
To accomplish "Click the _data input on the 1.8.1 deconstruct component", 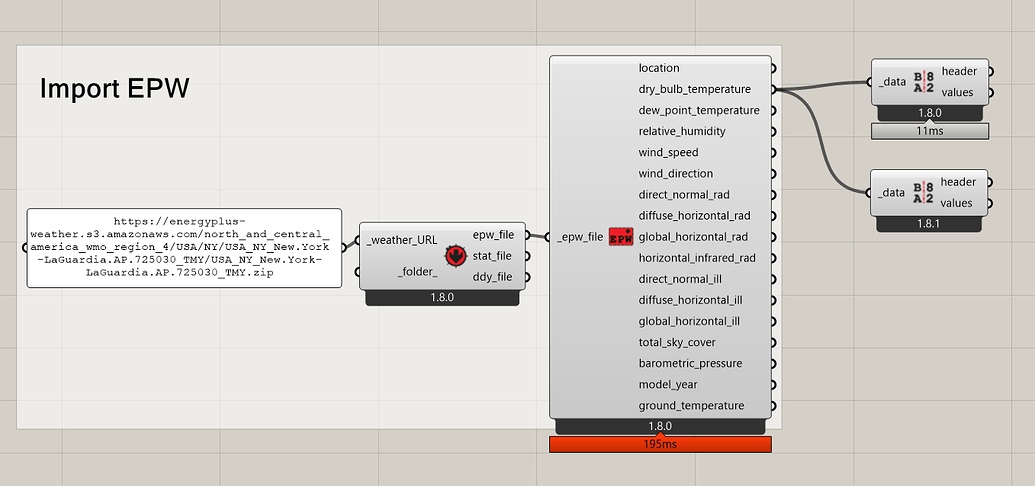I will click(891, 193).
